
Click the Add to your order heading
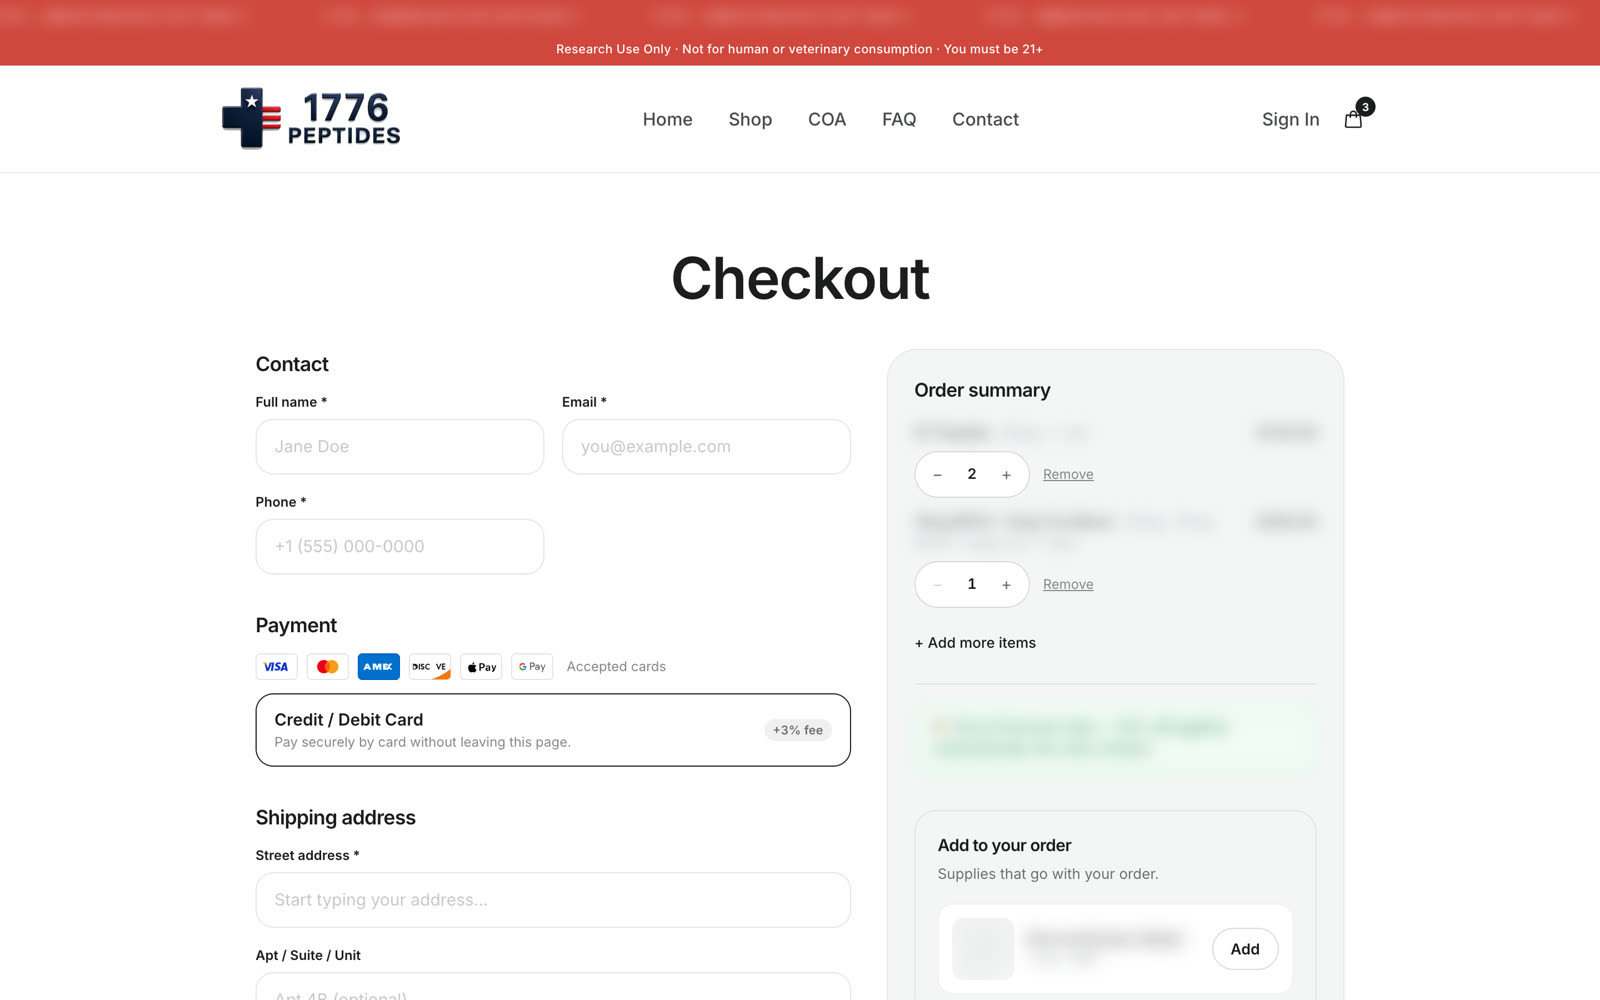[1004, 846]
